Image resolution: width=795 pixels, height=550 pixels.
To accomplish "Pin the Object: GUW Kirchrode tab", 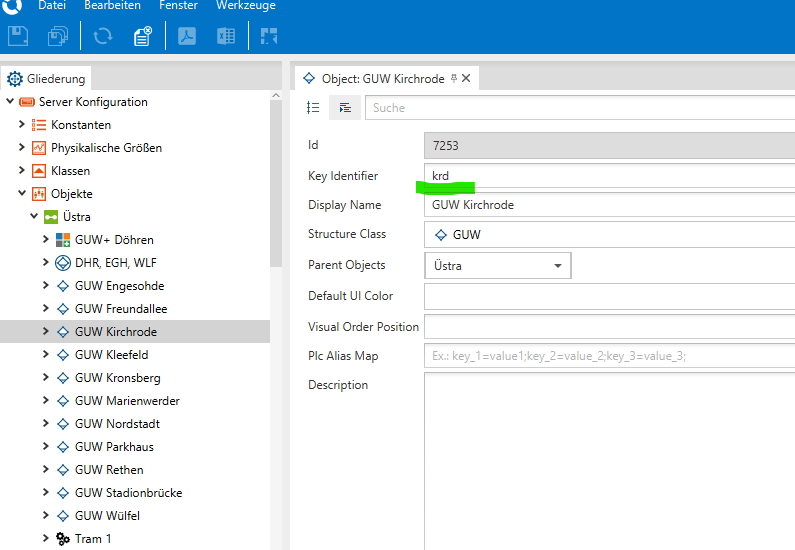I will pos(454,78).
